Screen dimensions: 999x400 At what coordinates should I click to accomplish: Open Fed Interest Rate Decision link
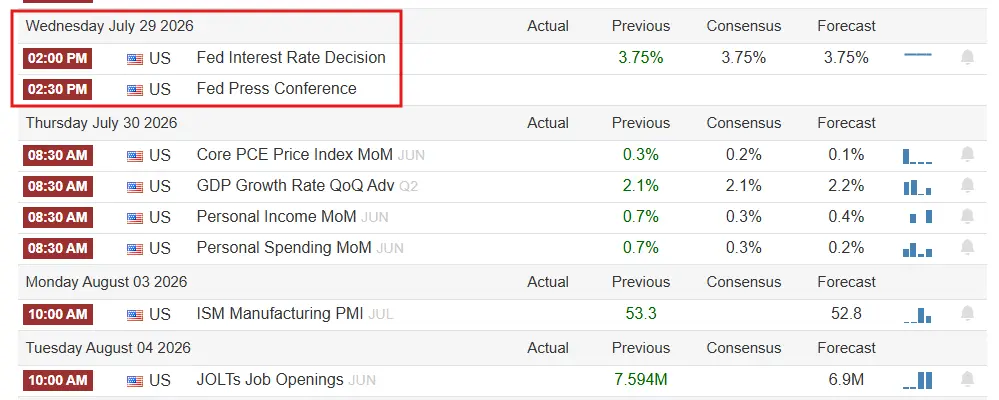(291, 57)
